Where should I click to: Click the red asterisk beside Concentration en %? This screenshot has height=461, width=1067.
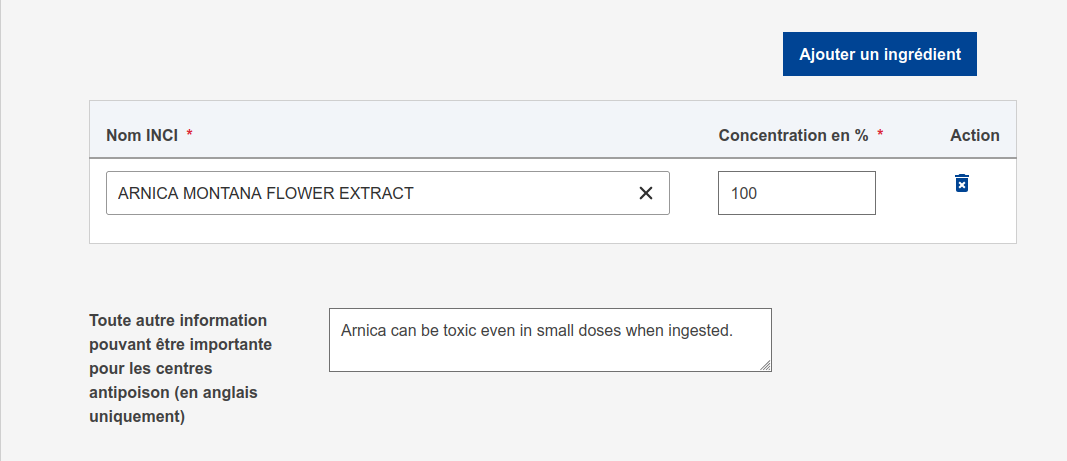tap(880, 135)
